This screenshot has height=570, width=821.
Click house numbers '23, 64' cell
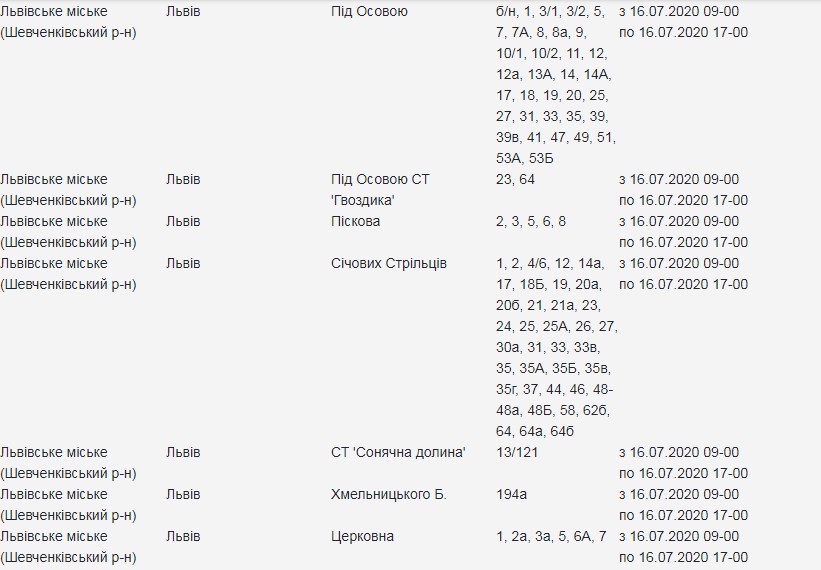[515, 179]
